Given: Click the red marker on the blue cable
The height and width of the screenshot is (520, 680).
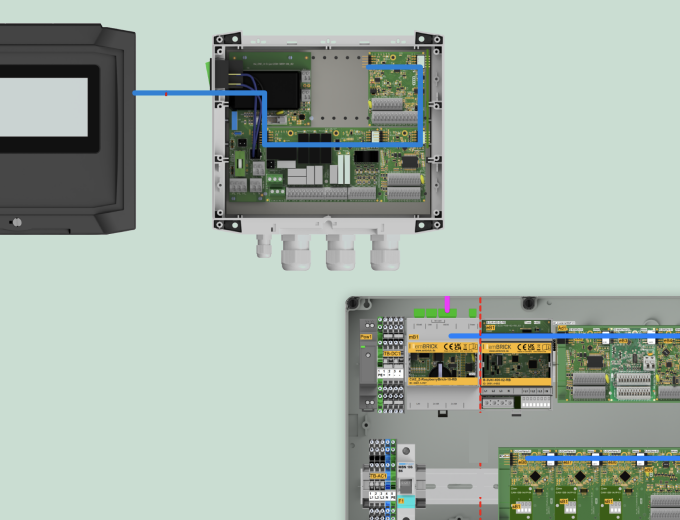Looking at the screenshot, I should pos(166,93).
